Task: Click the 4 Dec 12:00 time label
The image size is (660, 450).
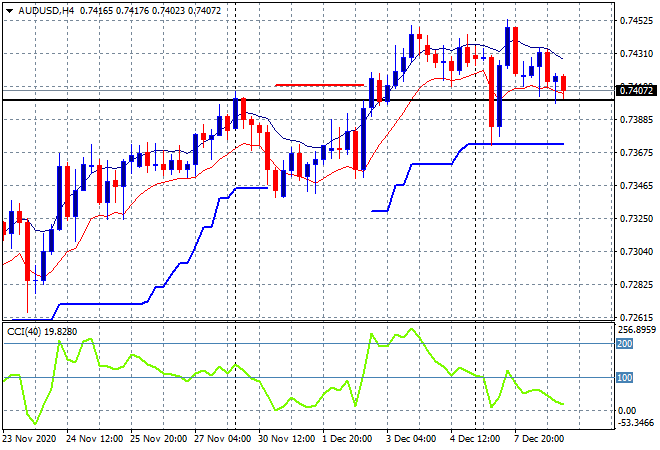Action: point(475,438)
